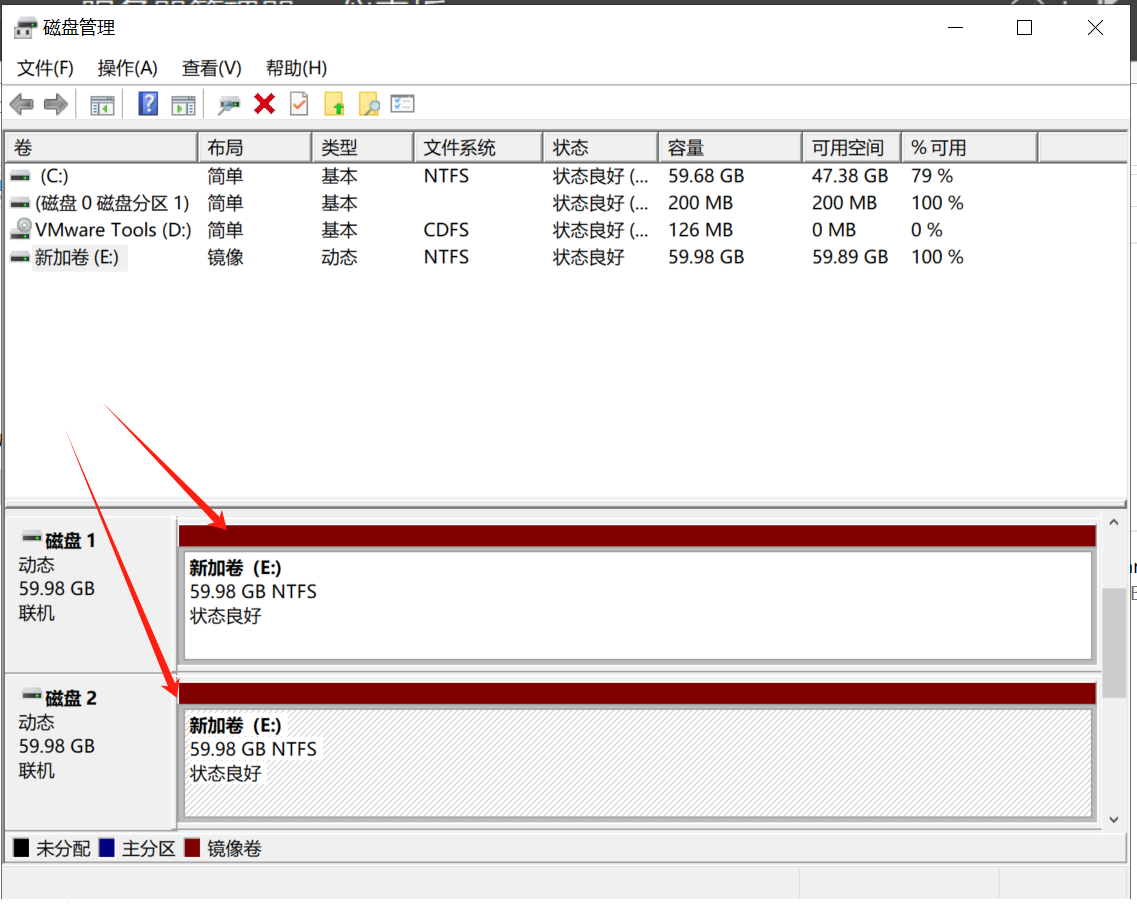Click the 磁盘 2 disk icon
This screenshot has height=904, width=1137.
31,694
